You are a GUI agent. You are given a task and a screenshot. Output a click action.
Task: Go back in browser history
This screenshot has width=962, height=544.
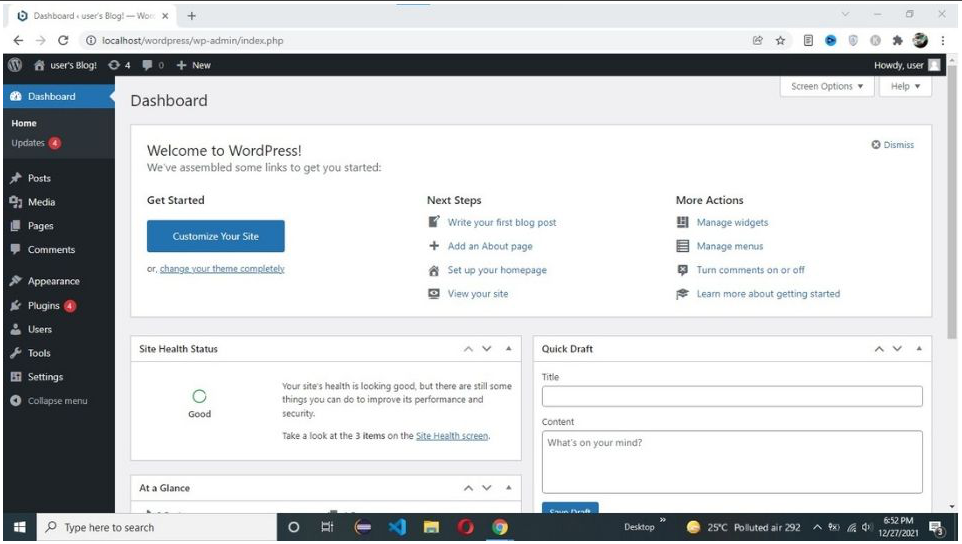(18, 40)
